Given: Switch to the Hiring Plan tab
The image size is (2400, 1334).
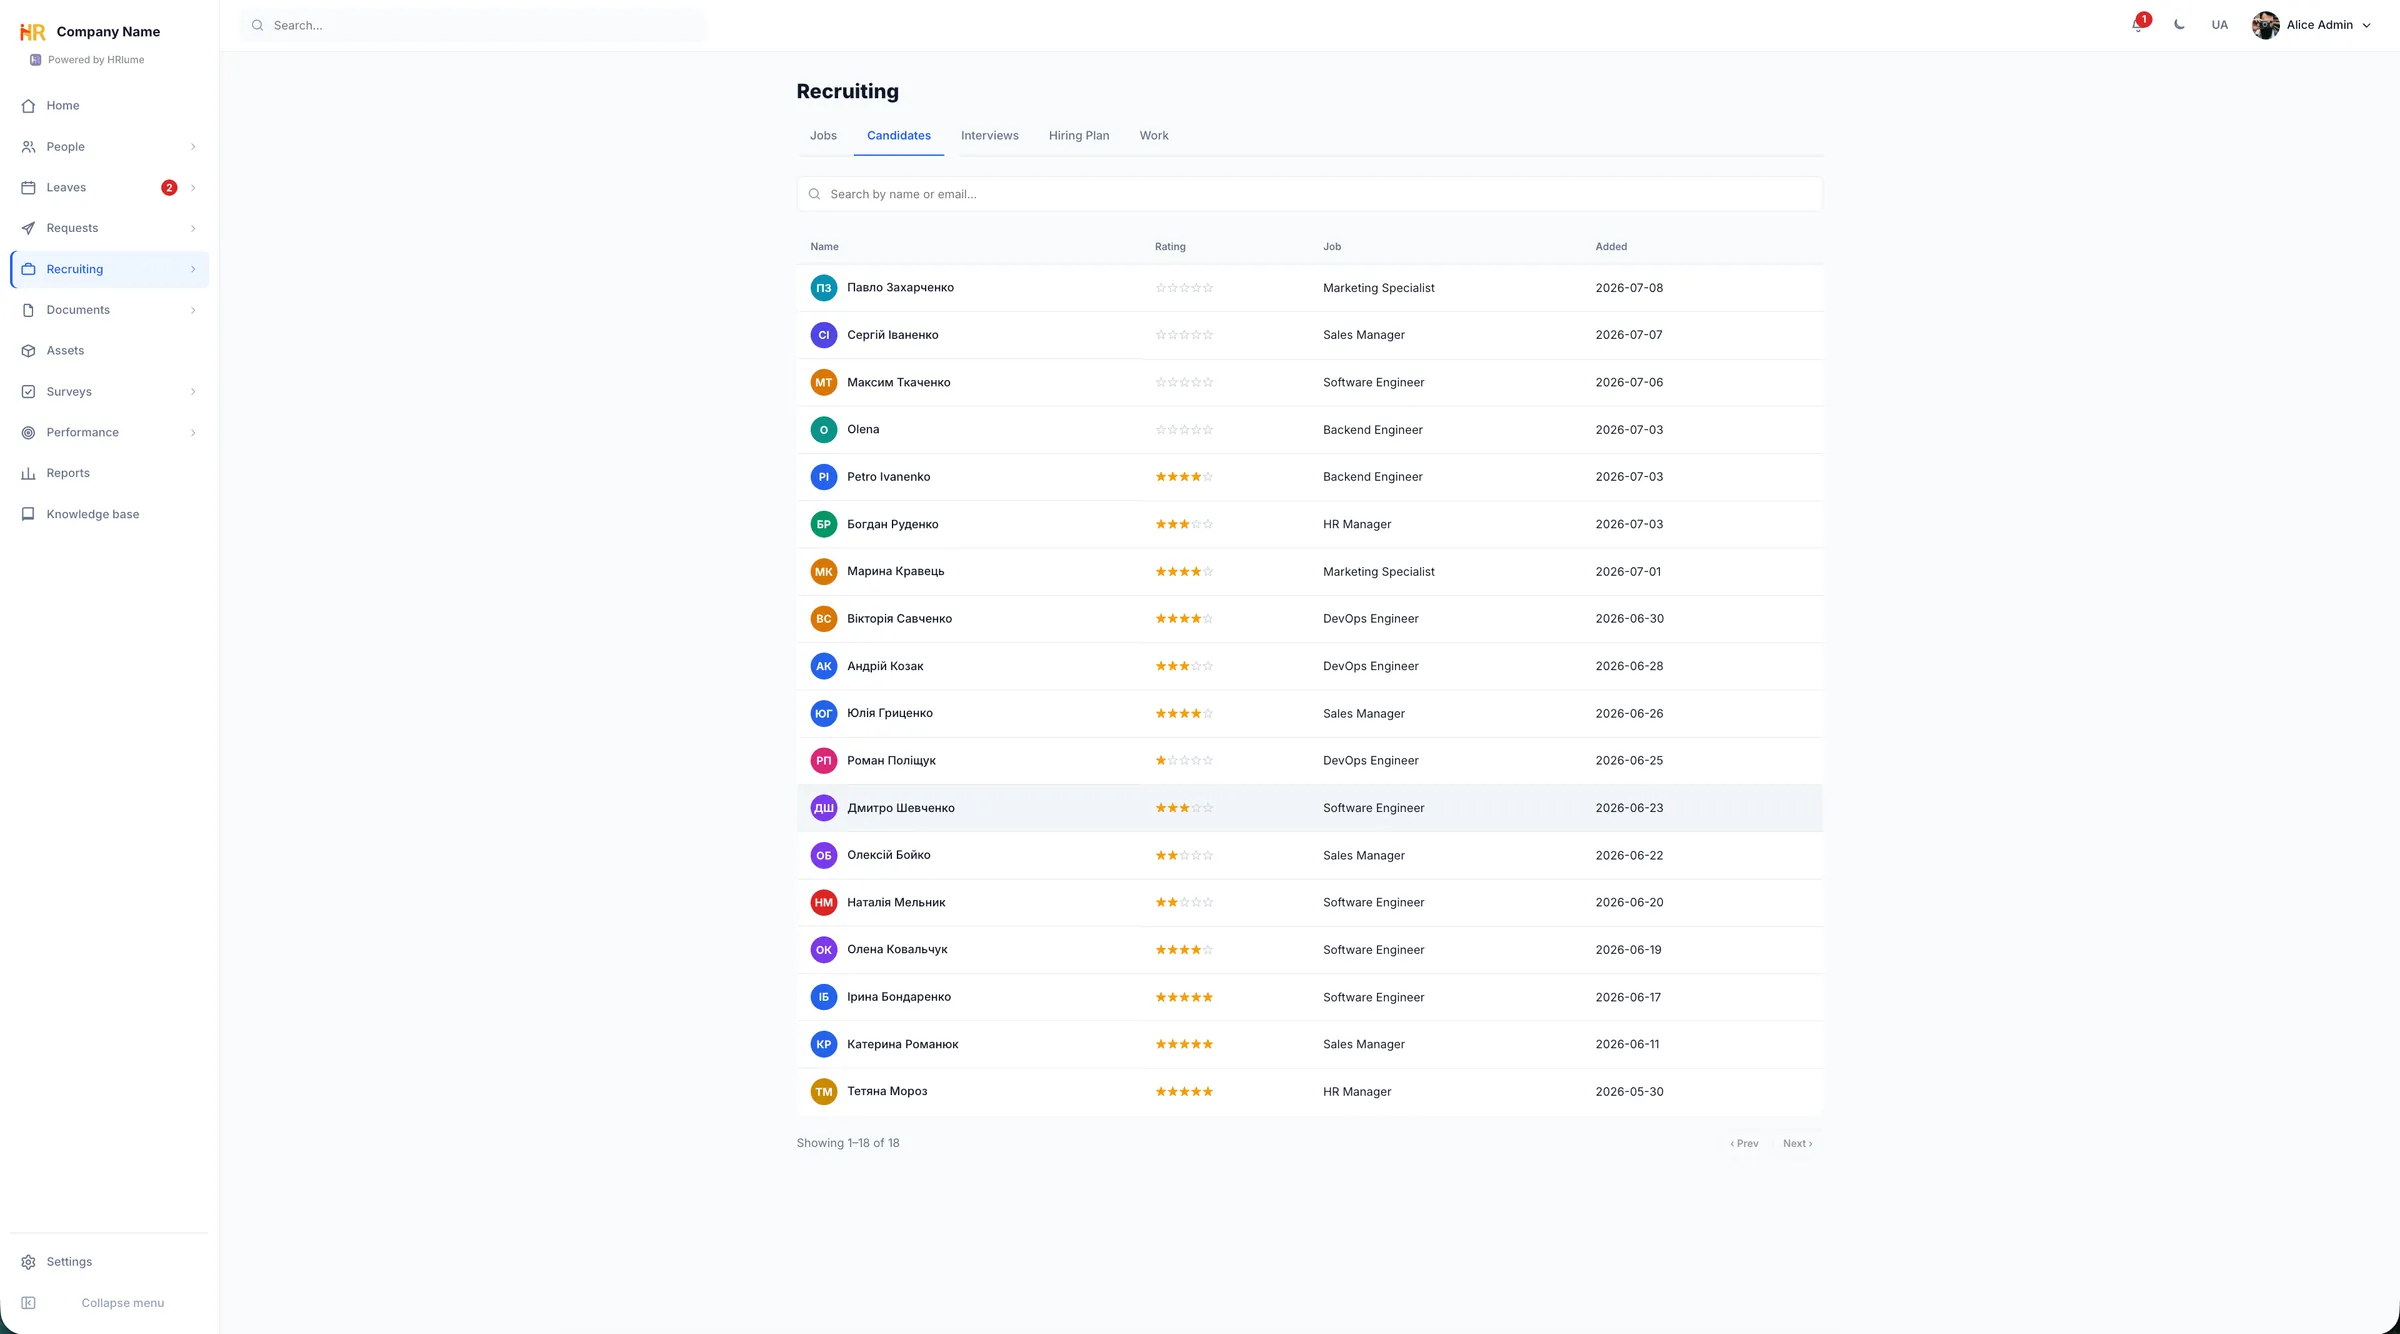Looking at the screenshot, I should [x=1078, y=136].
